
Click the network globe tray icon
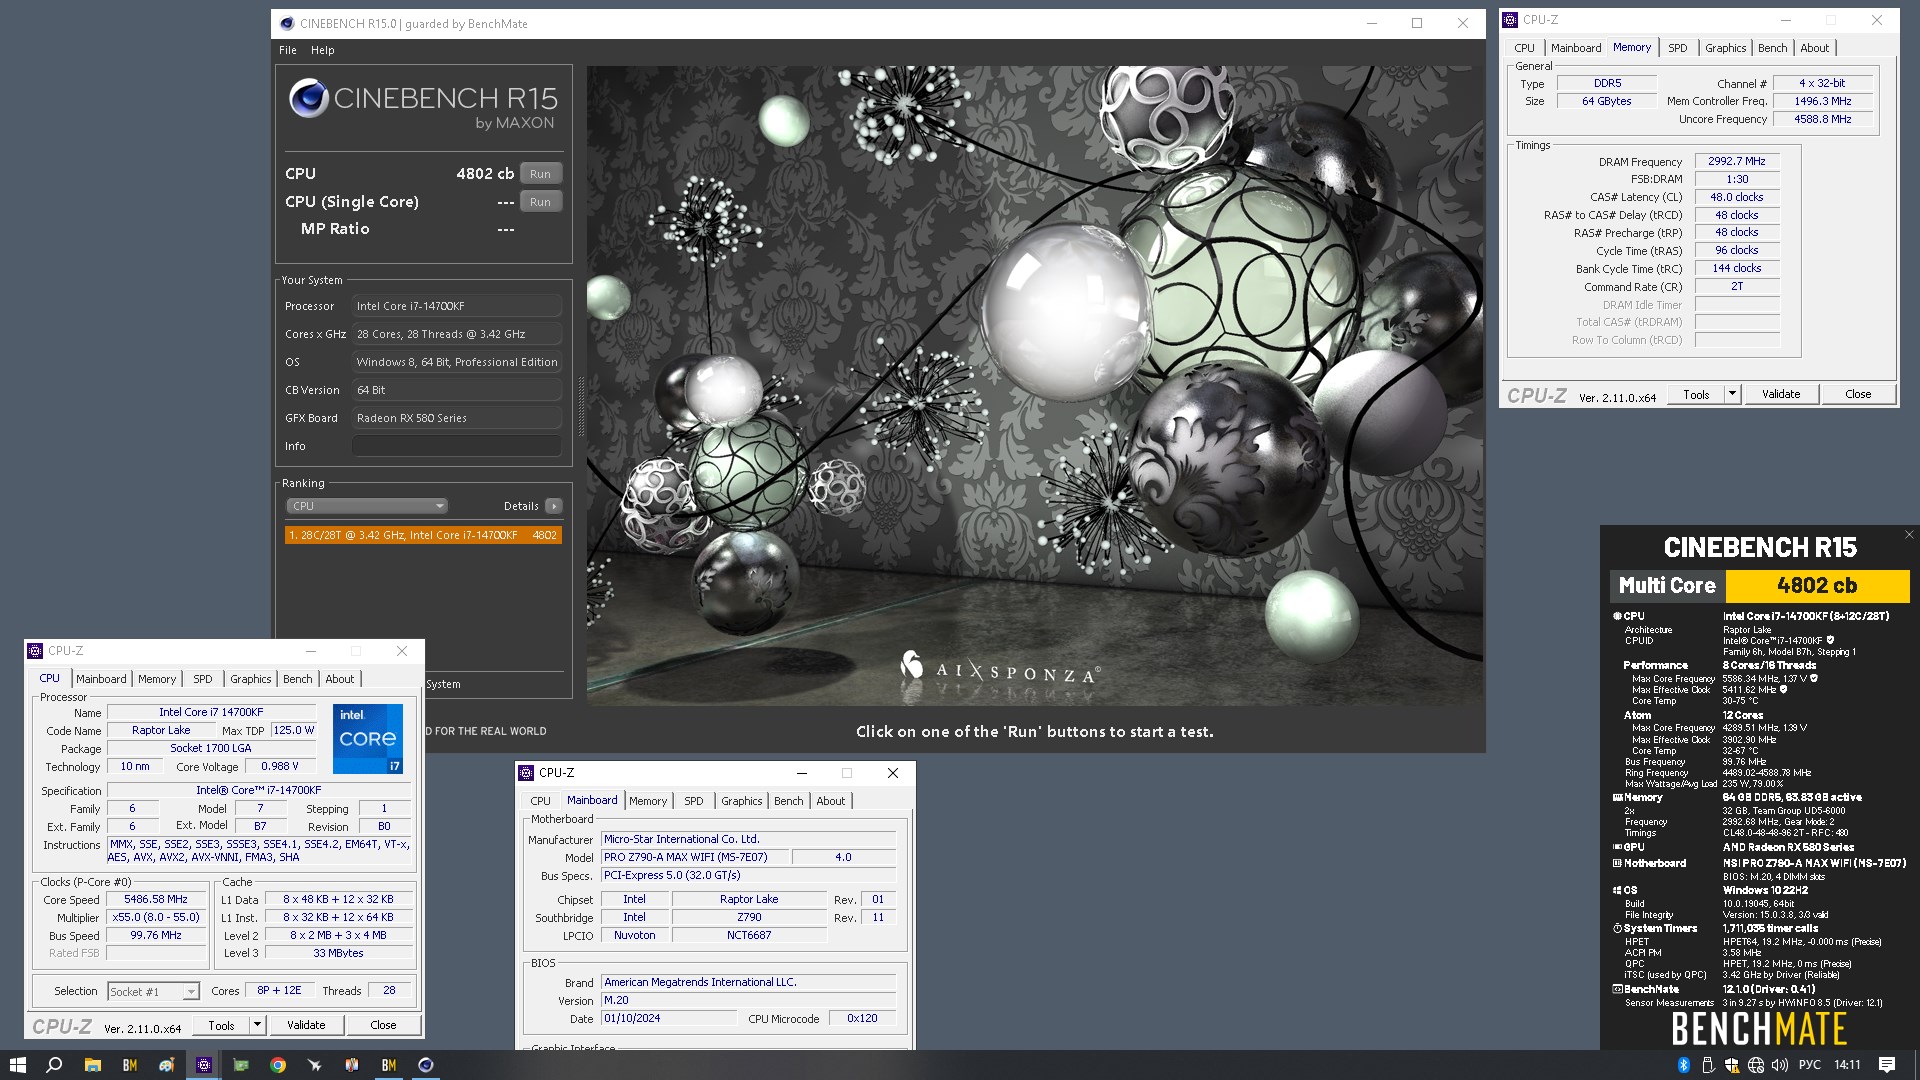(x=1756, y=1065)
